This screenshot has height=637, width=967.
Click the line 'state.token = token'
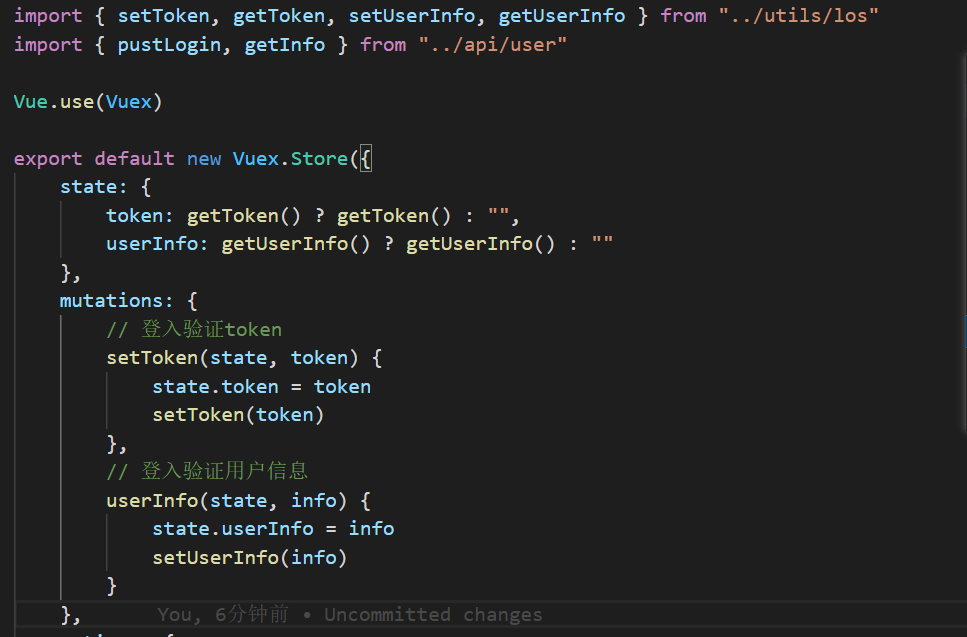click(x=261, y=387)
